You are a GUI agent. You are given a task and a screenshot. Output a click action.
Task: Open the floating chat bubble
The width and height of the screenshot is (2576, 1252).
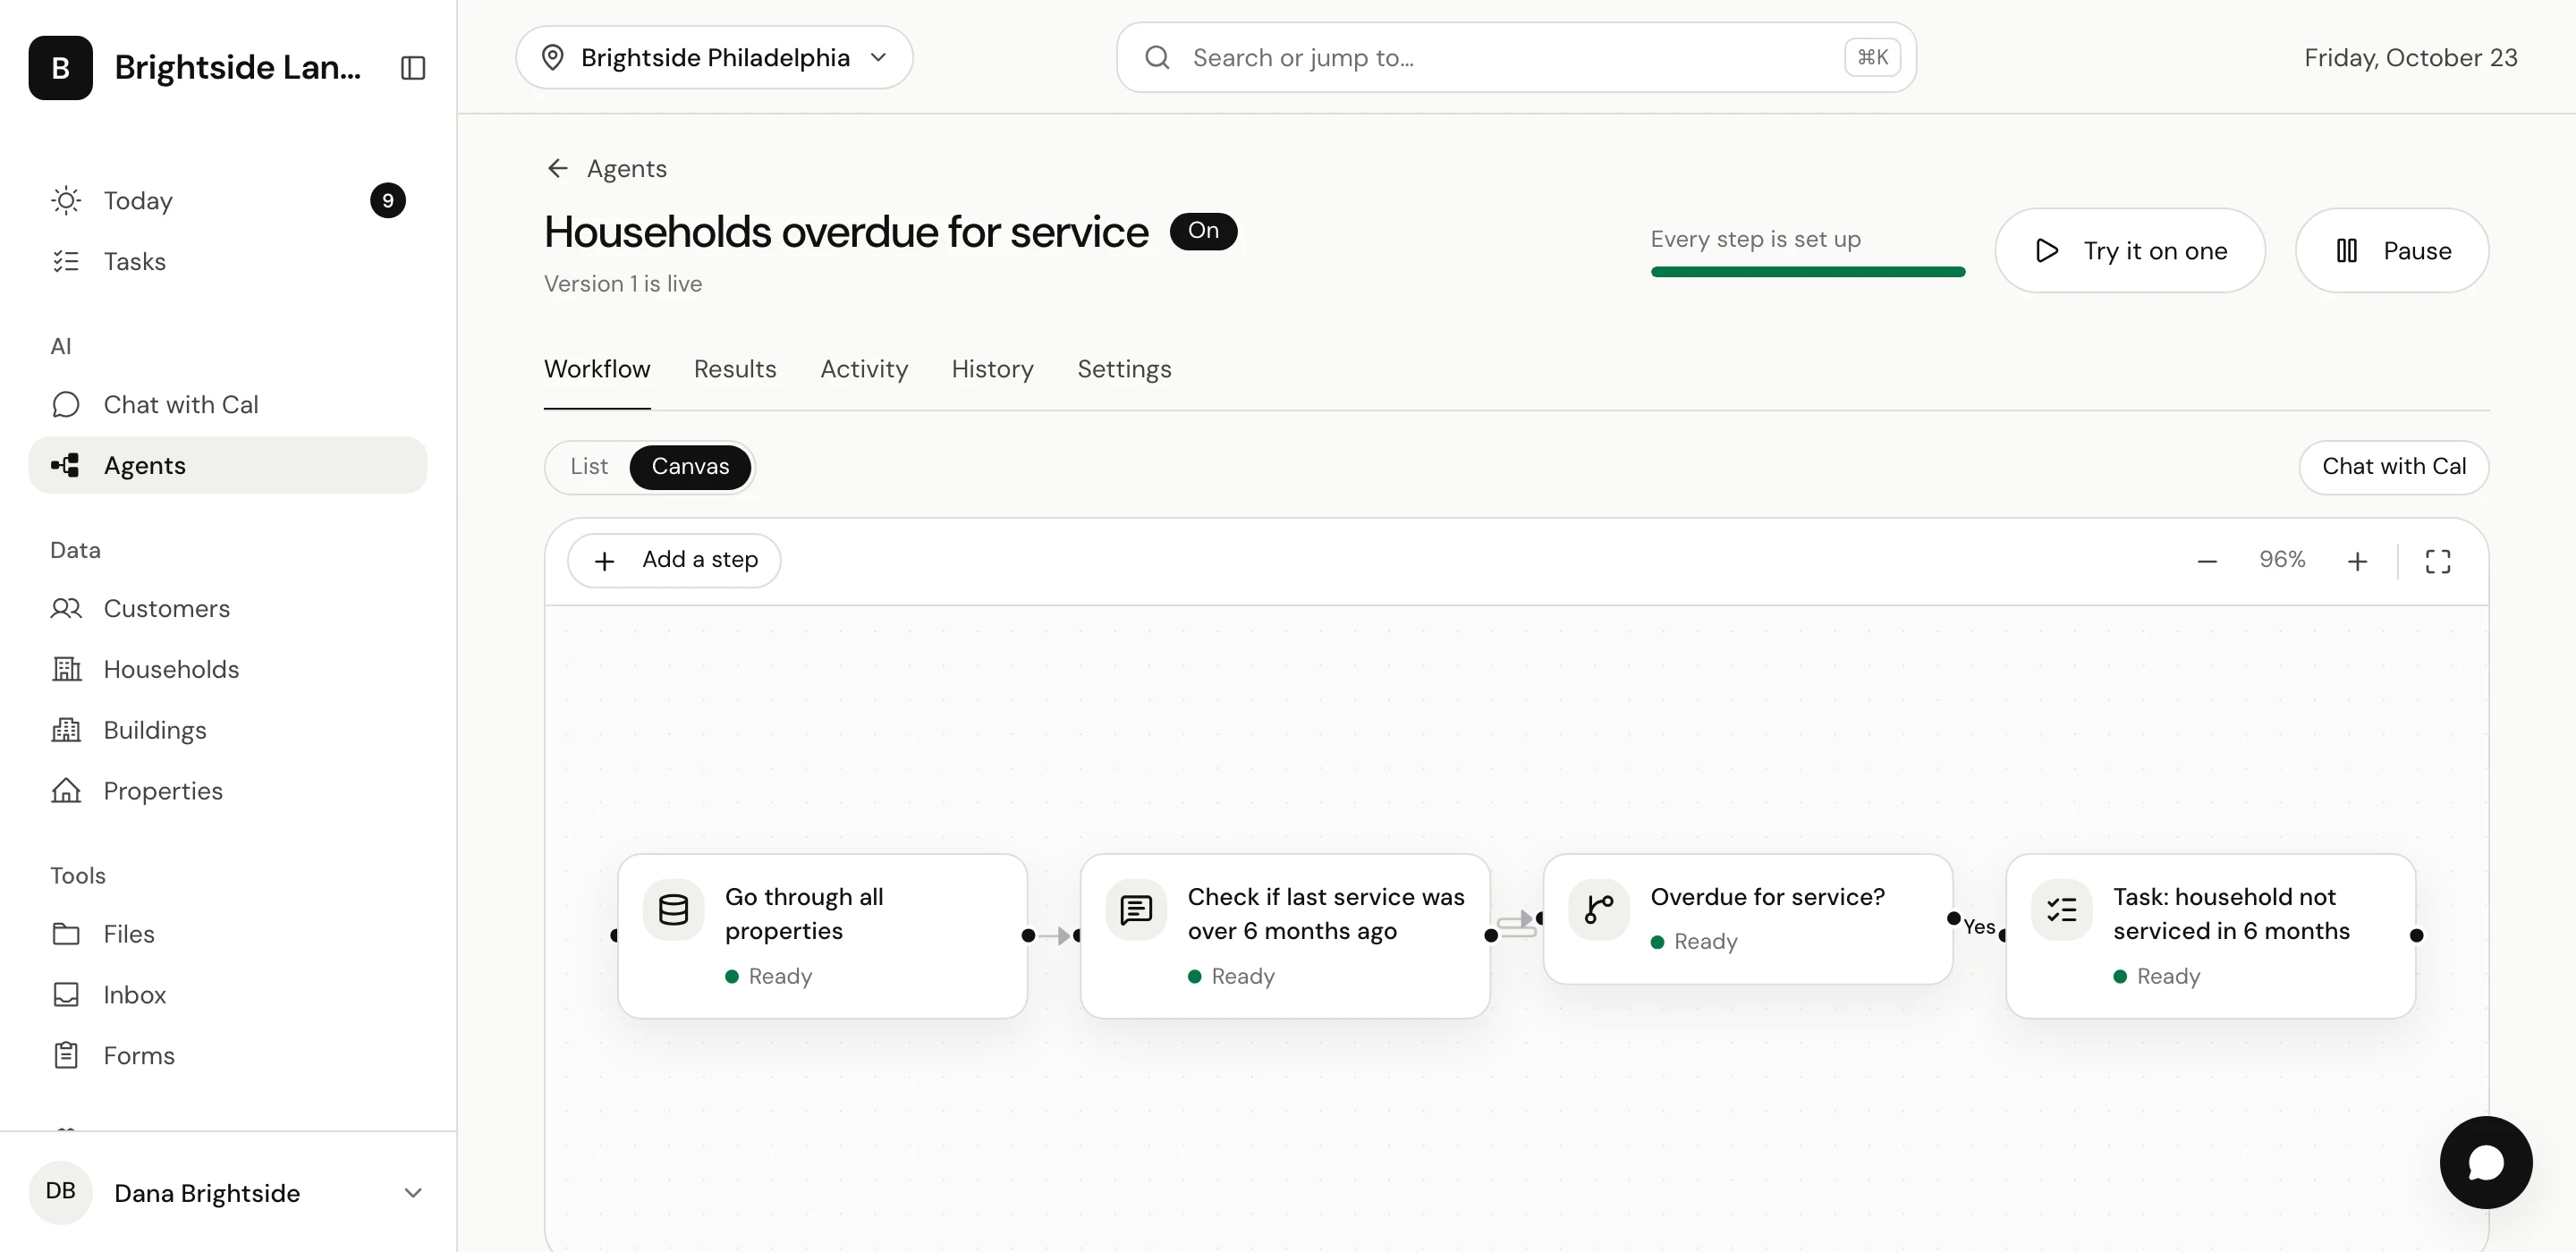[x=2485, y=1162]
